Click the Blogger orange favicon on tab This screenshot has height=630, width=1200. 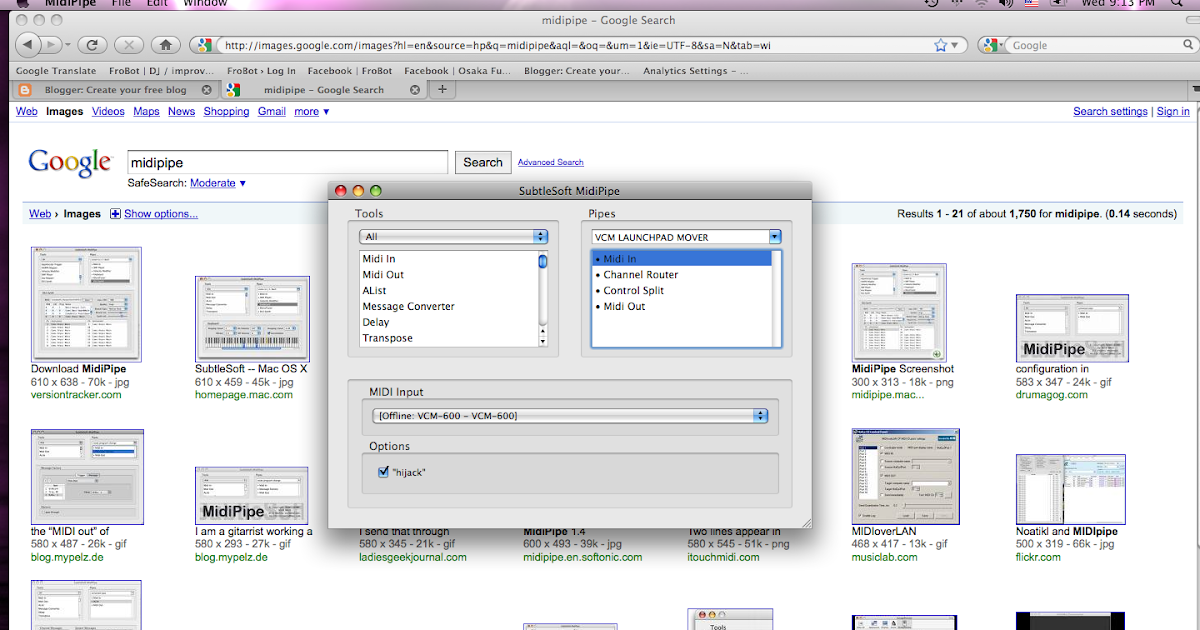pyautogui.click(x=25, y=90)
